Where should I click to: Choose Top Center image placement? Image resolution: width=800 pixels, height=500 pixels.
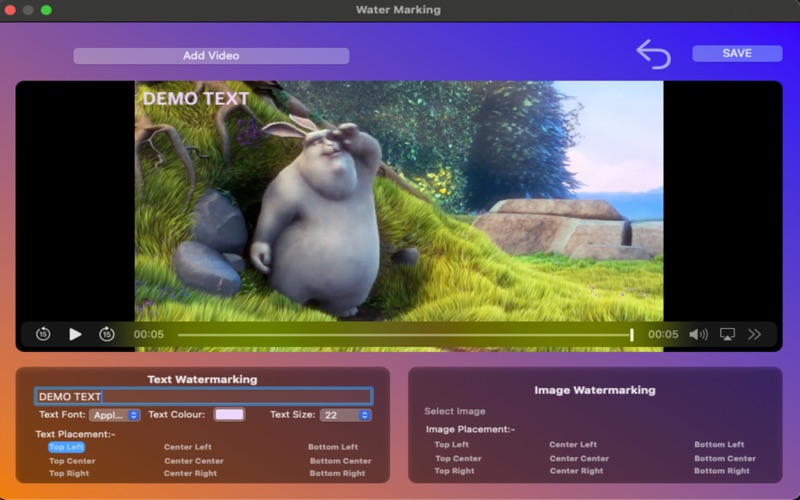[x=458, y=458]
